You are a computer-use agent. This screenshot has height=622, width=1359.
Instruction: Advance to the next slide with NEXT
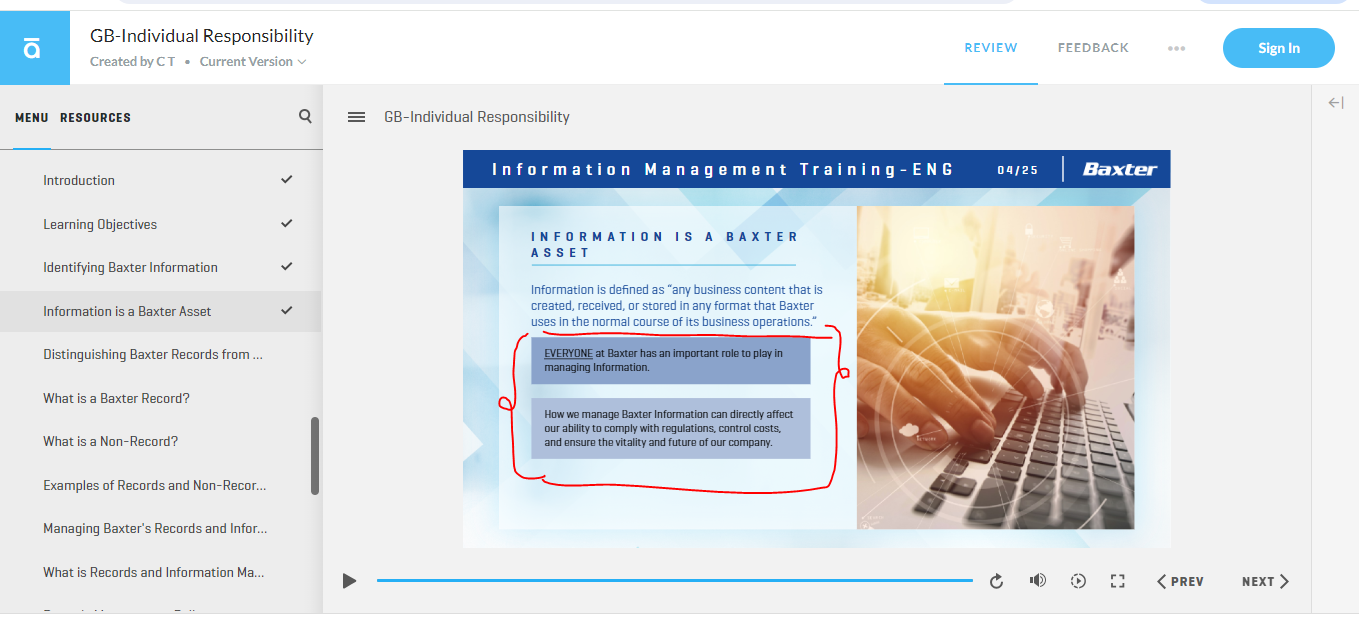point(1265,581)
